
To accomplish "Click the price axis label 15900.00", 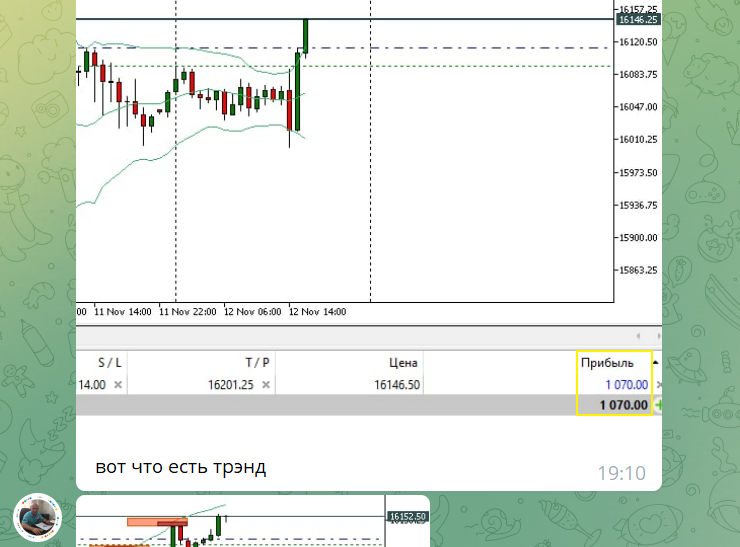I will coord(638,238).
